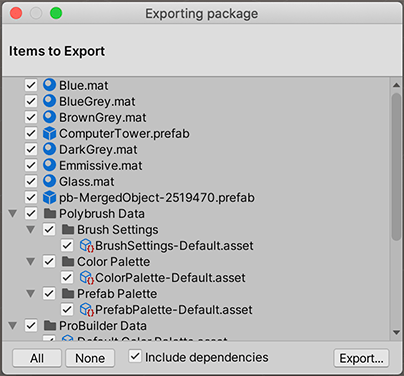Toggle the Color Palette folder checkbox
Viewport: 404px width, 376px height.
click(49, 261)
